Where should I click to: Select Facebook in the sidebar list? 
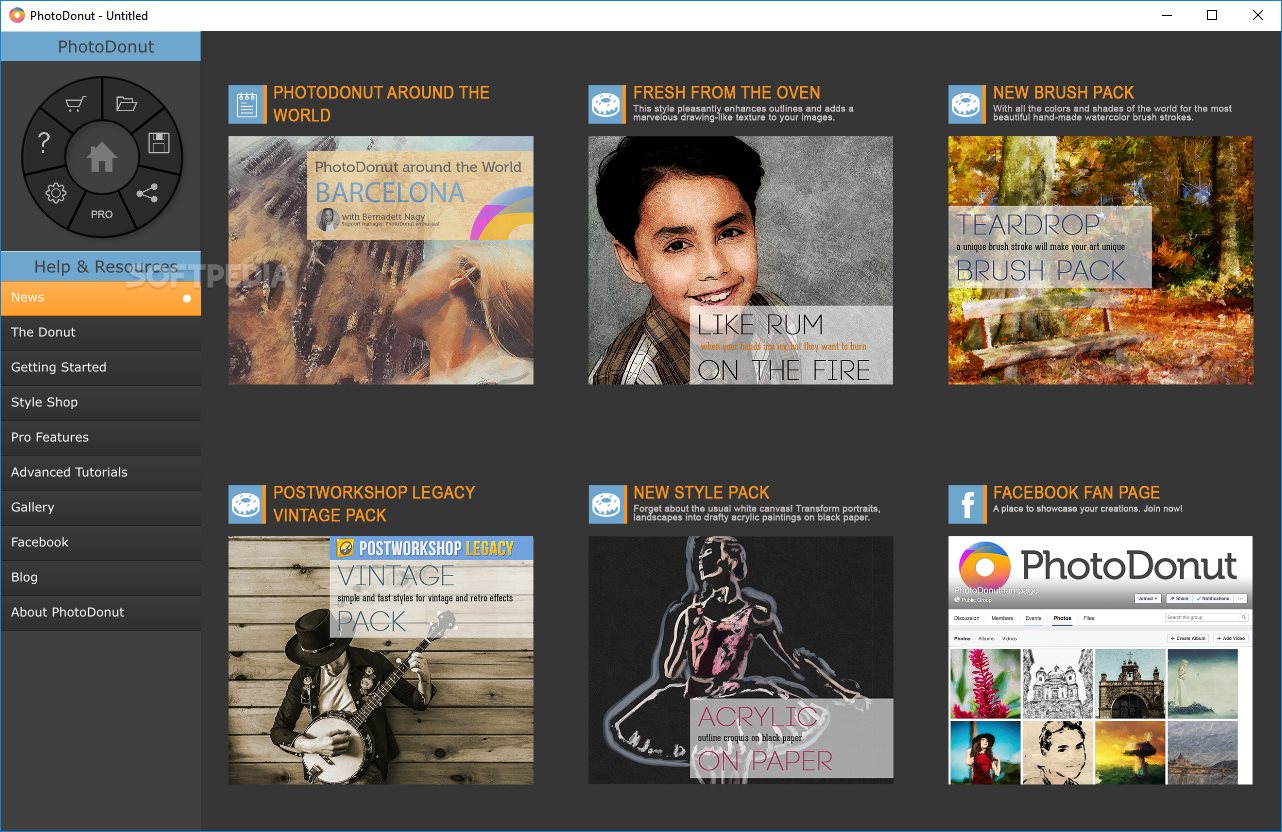click(x=101, y=543)
